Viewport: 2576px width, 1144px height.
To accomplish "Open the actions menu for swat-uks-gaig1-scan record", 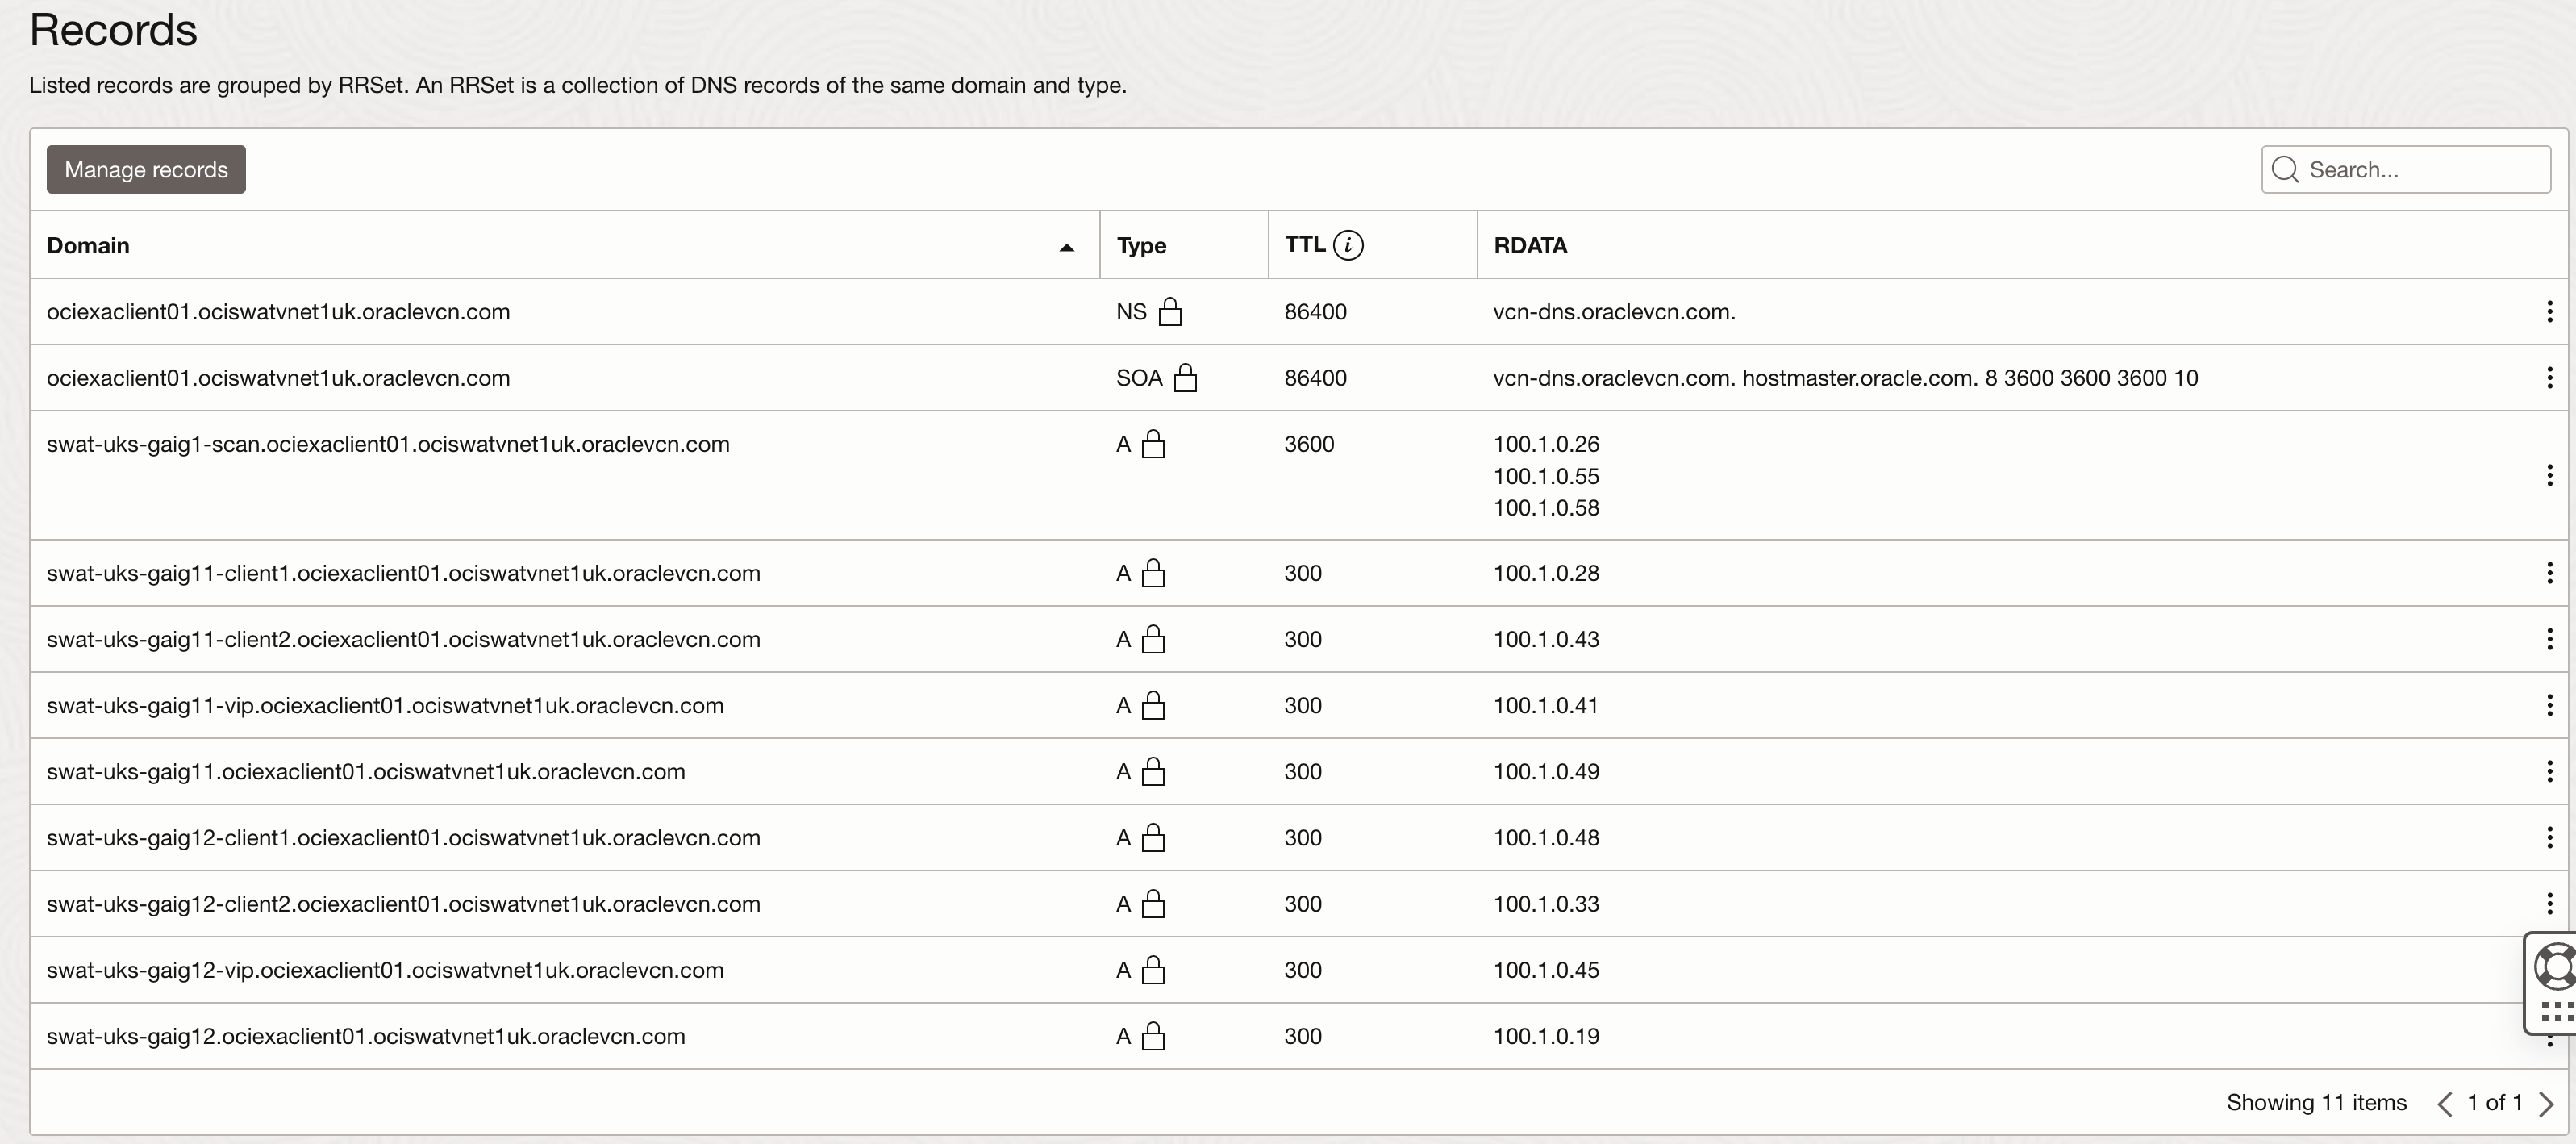I will click(x=2550, y=476).
